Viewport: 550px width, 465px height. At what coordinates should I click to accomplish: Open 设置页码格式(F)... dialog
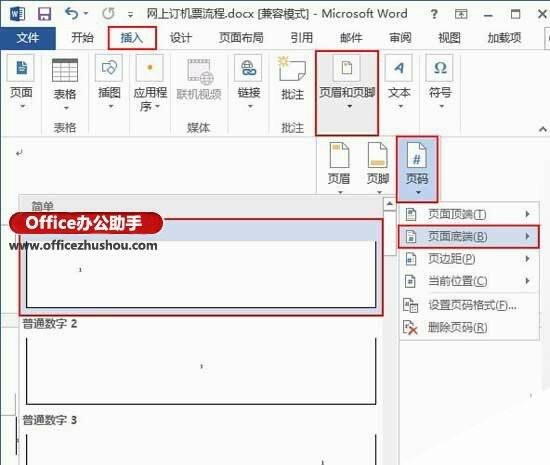point(469,305)
